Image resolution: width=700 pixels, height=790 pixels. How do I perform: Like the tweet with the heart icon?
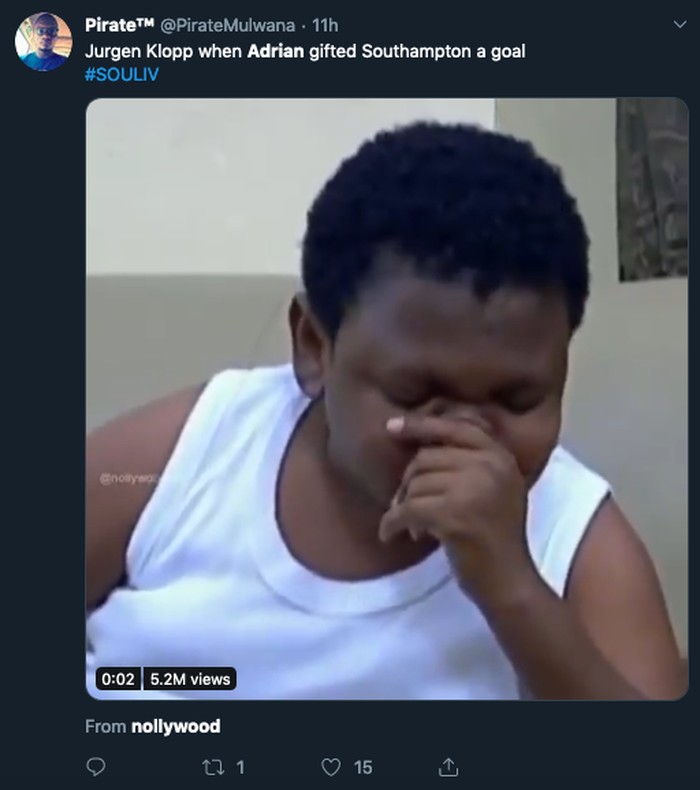point(331,767)
